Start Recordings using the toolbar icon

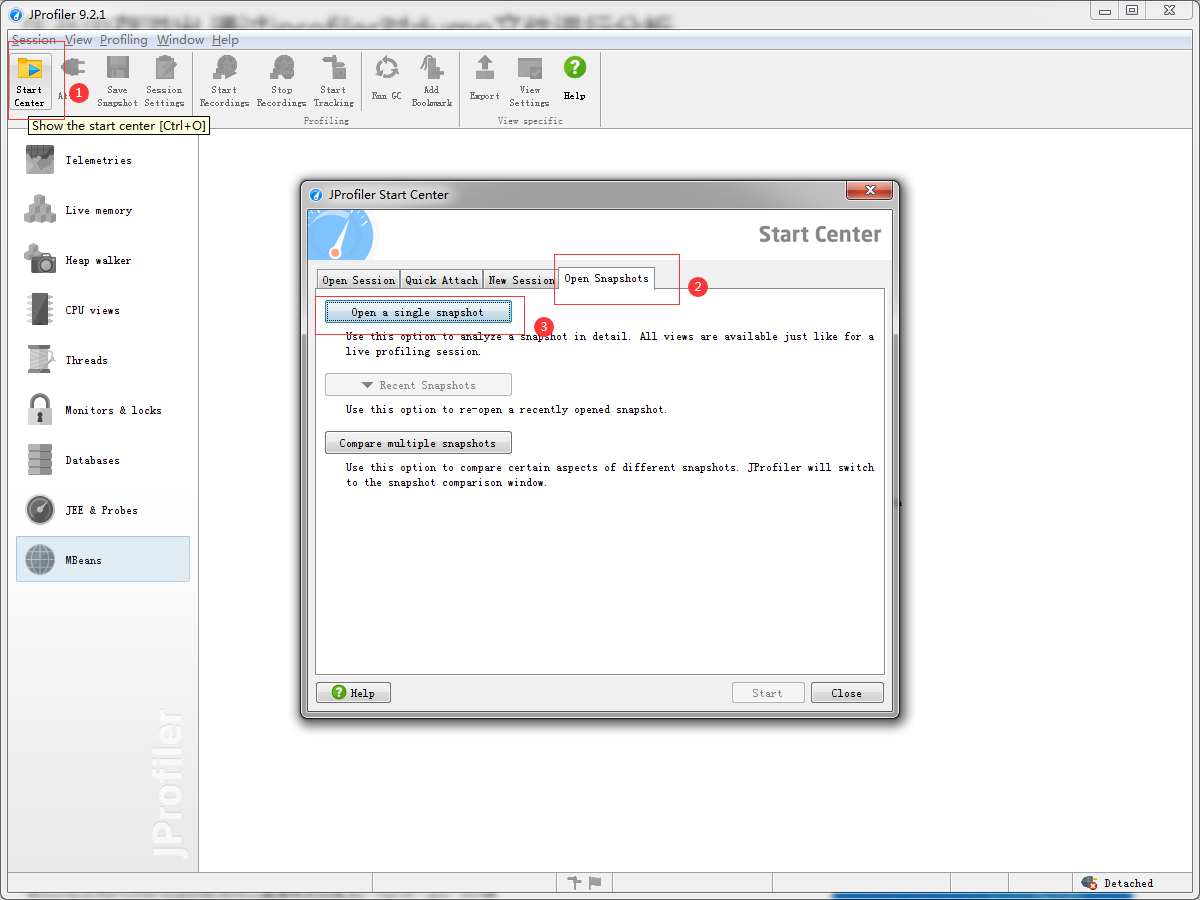click(224, 80)
